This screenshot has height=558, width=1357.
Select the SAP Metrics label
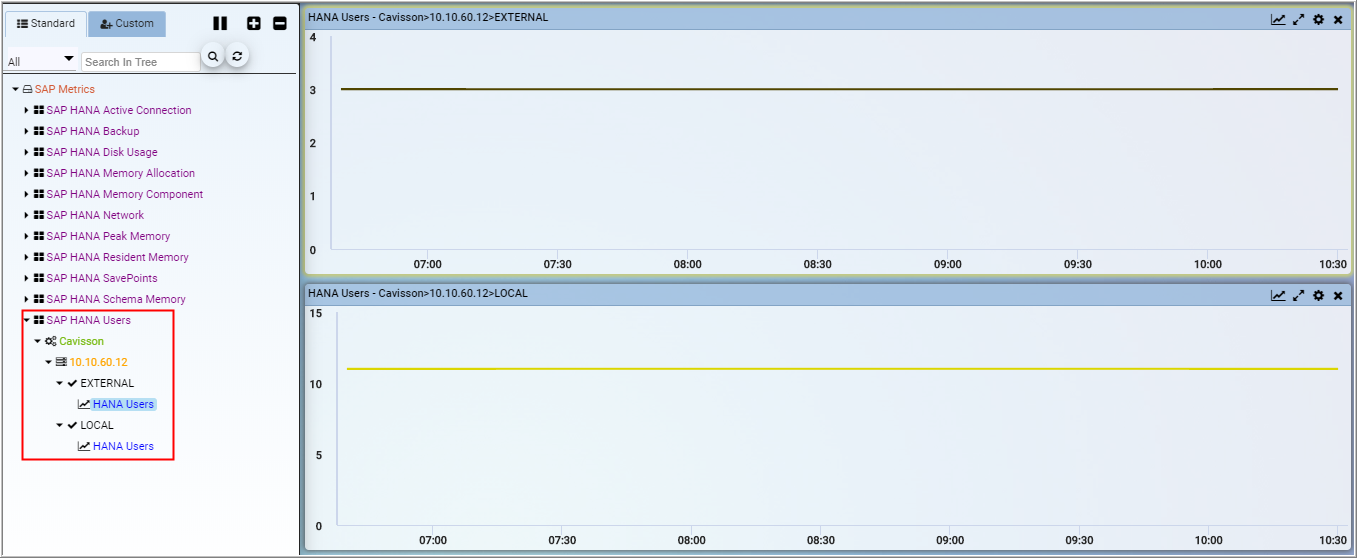tap(65, 90)
